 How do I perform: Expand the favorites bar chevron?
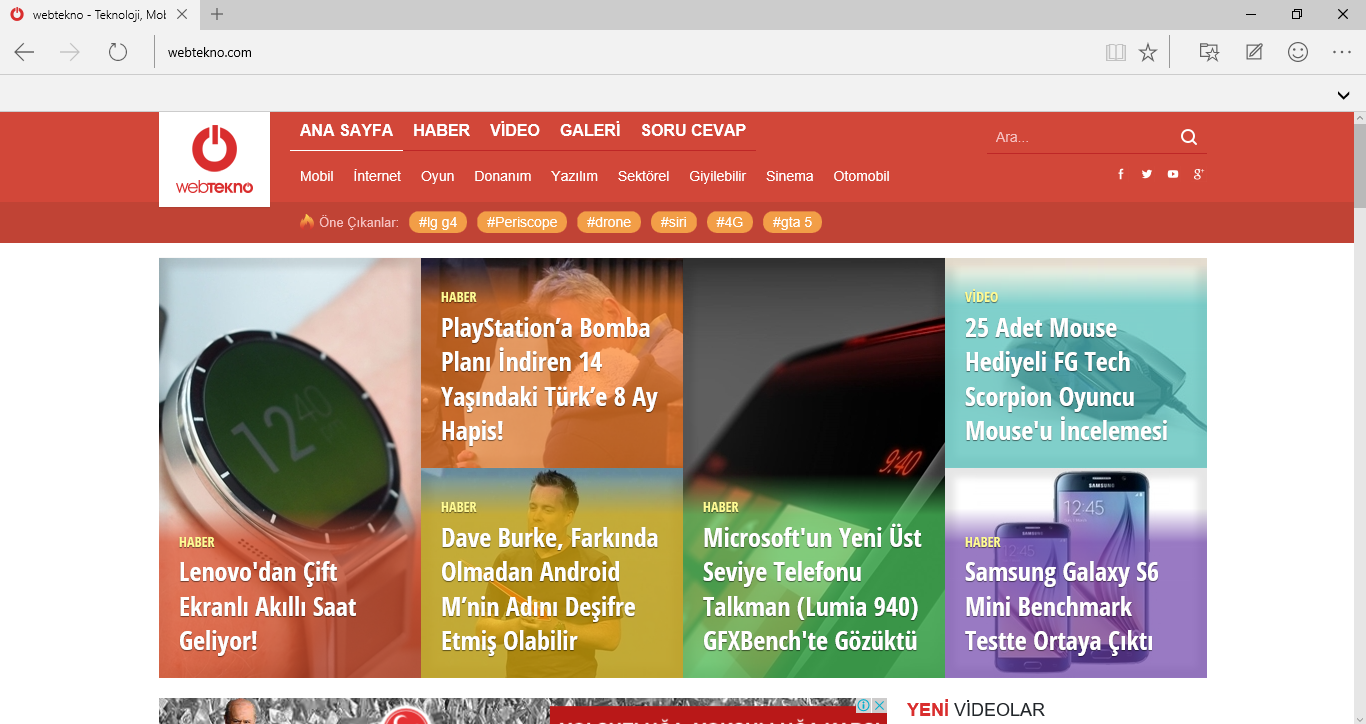tap(1344, 95)
